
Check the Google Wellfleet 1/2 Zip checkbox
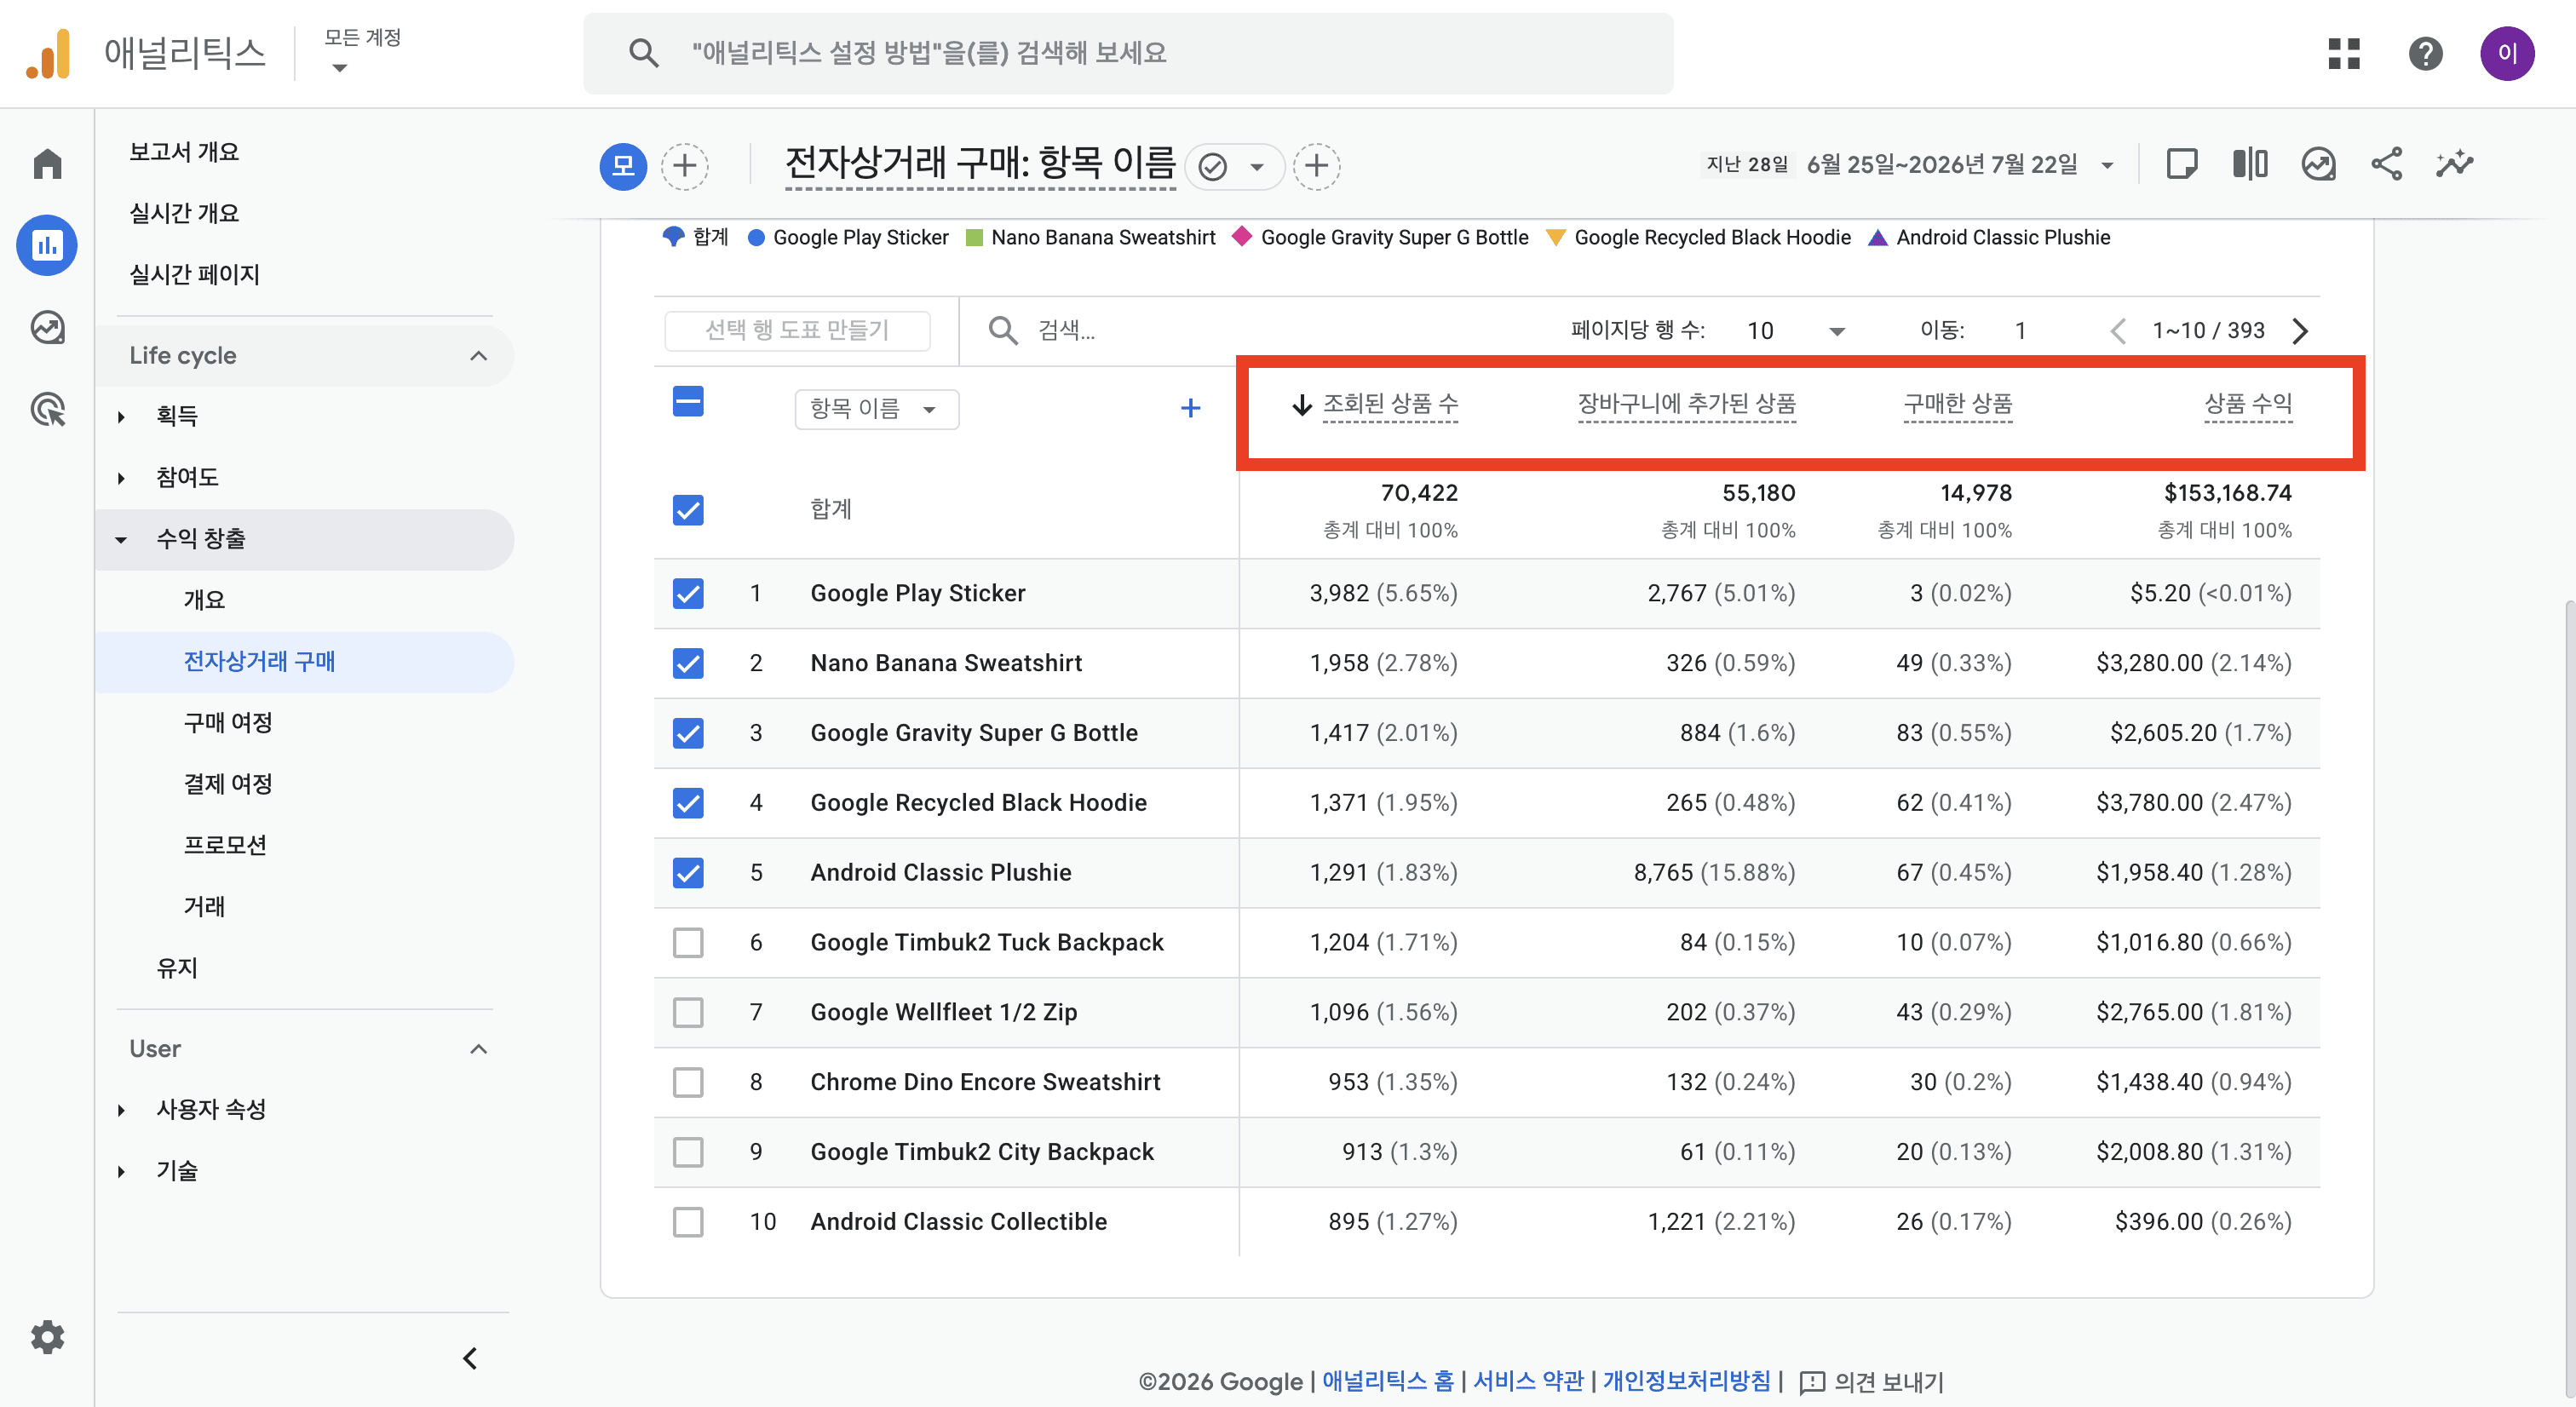coord(688,1012)
